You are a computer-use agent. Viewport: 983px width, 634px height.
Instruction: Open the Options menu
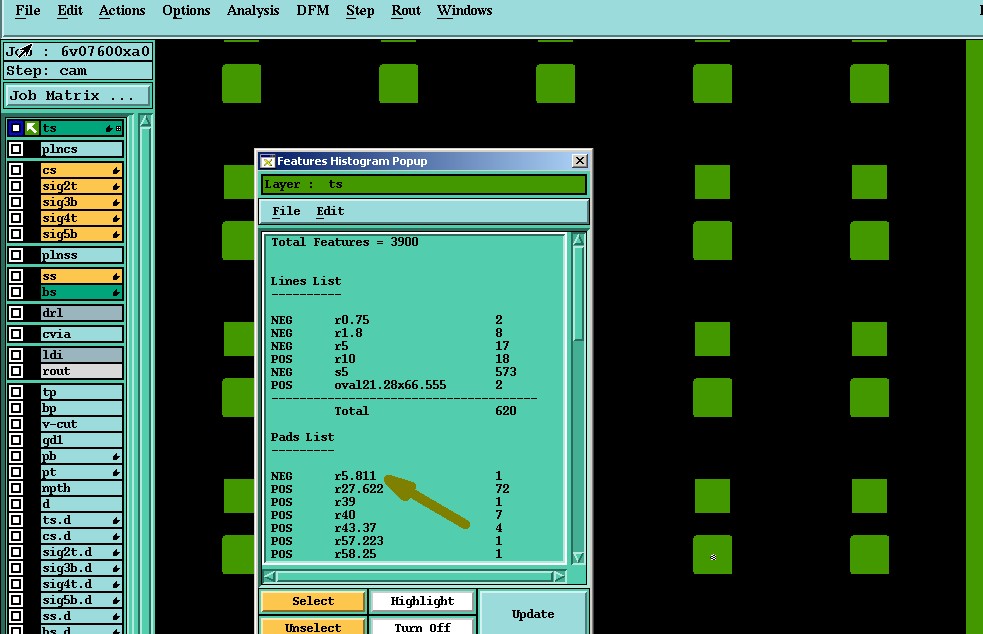coord(186,11)
